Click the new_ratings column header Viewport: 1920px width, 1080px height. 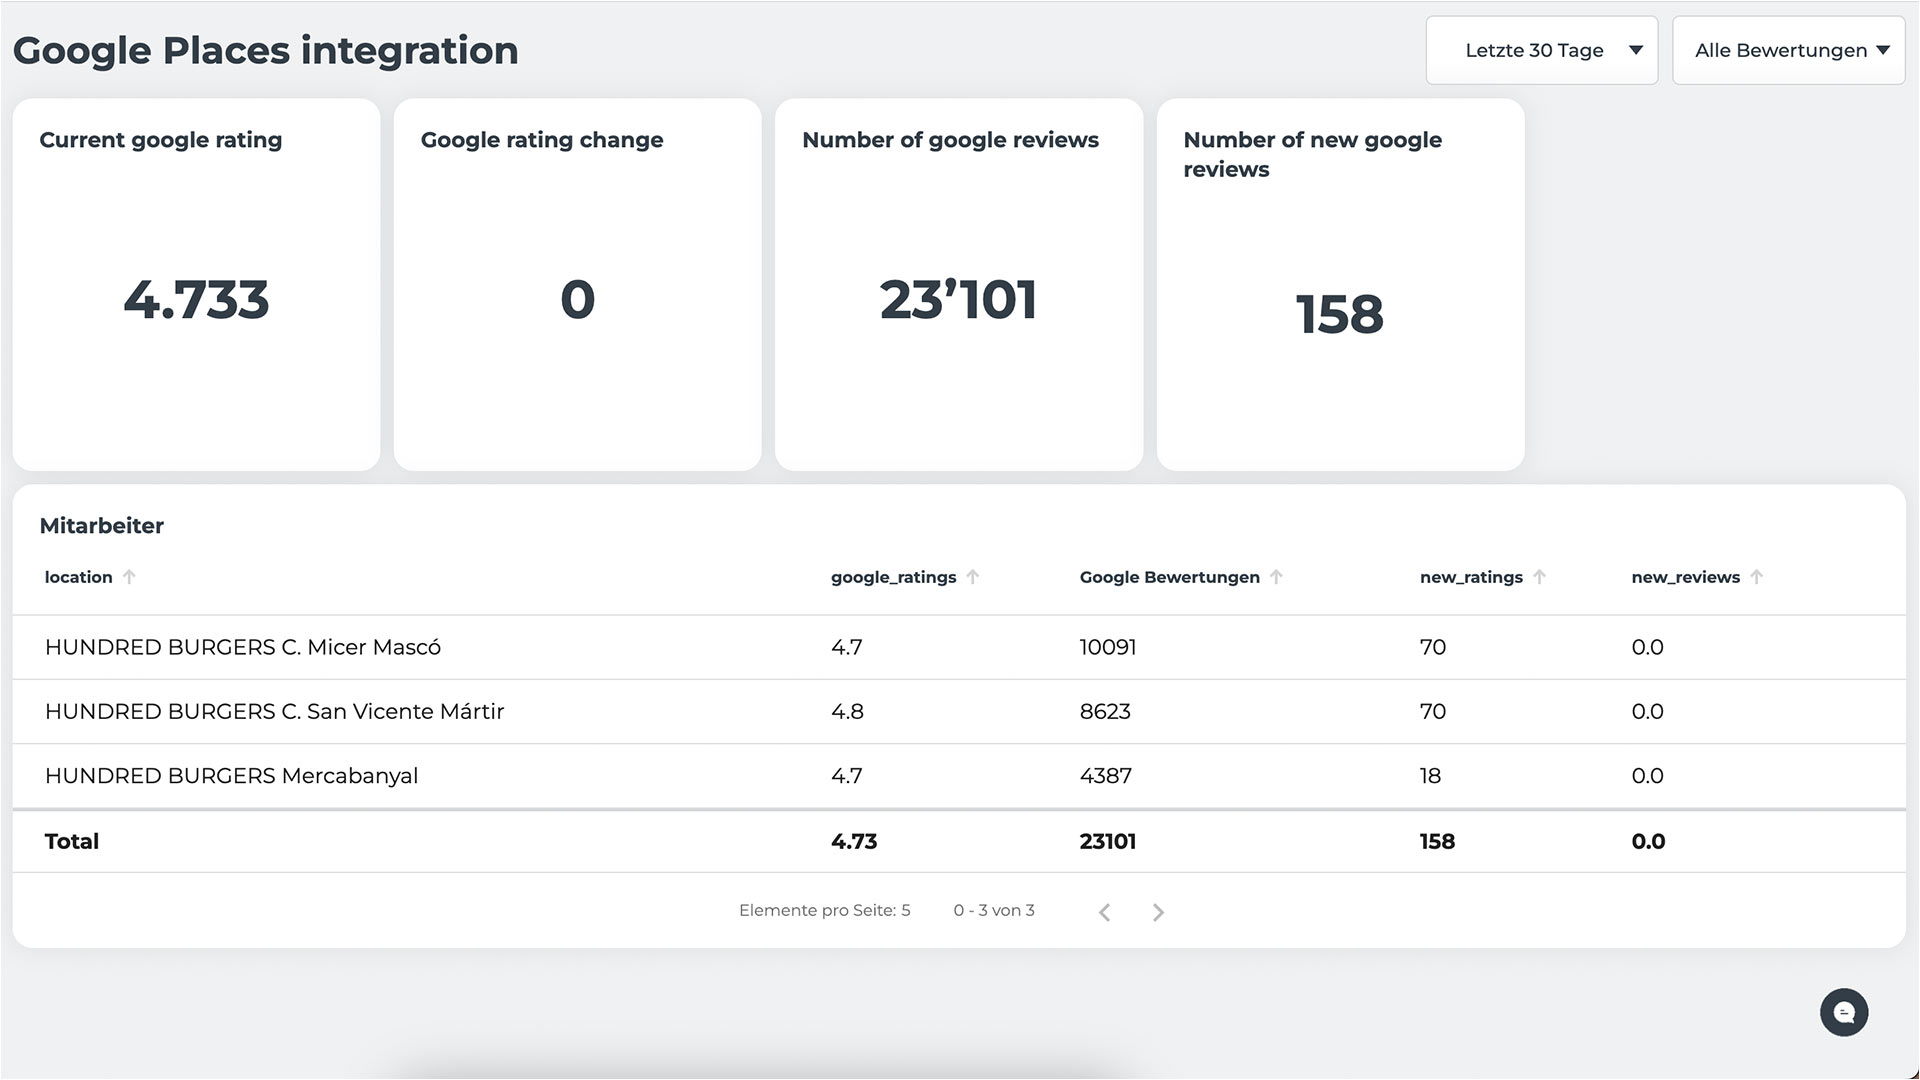(x=1471, y=577)
